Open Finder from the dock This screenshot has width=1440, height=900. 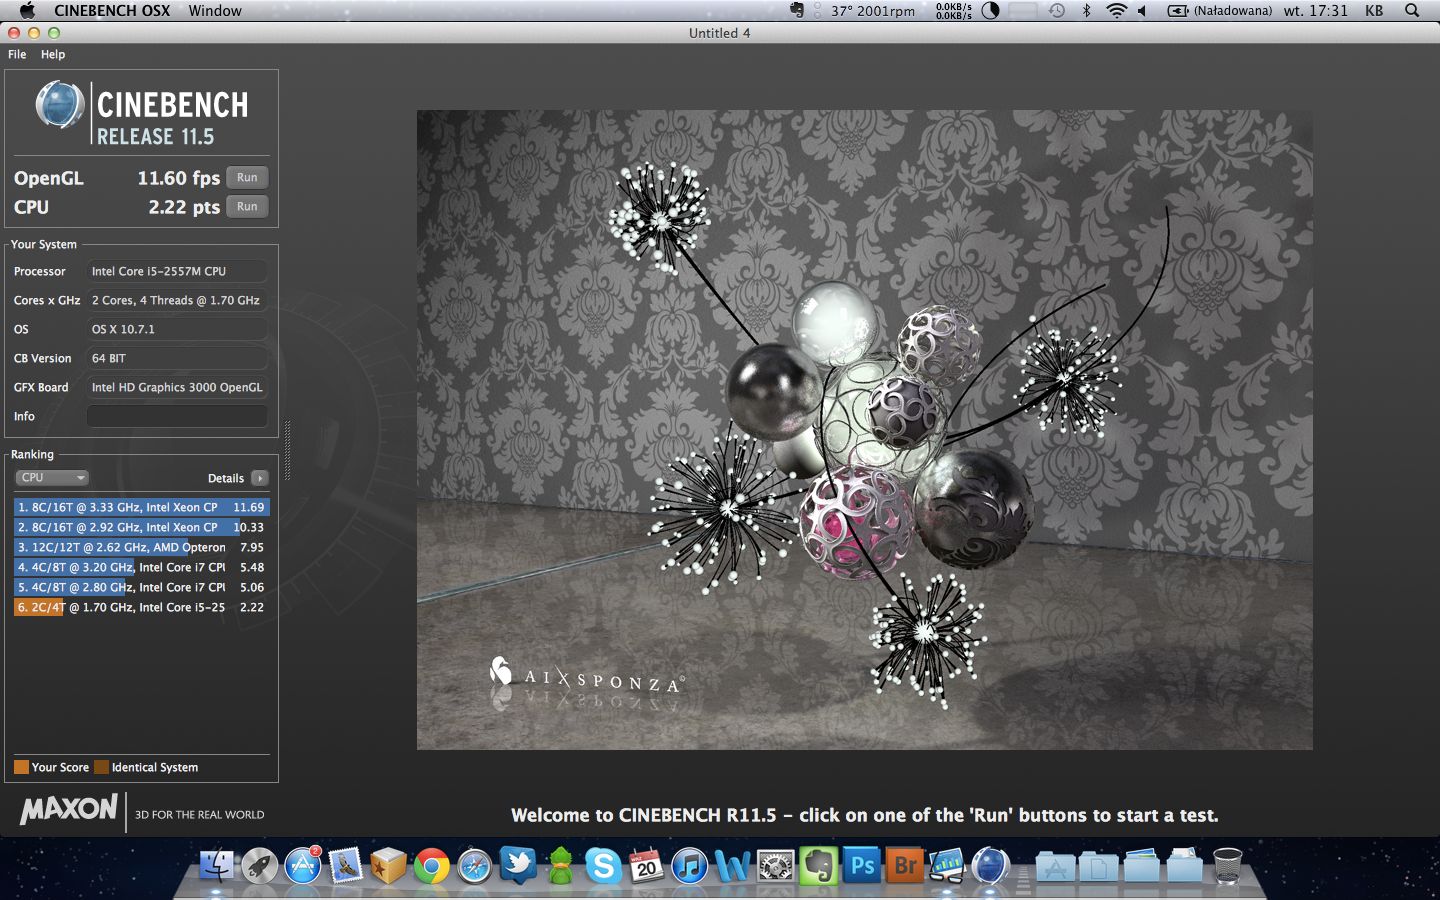(216, 865)
